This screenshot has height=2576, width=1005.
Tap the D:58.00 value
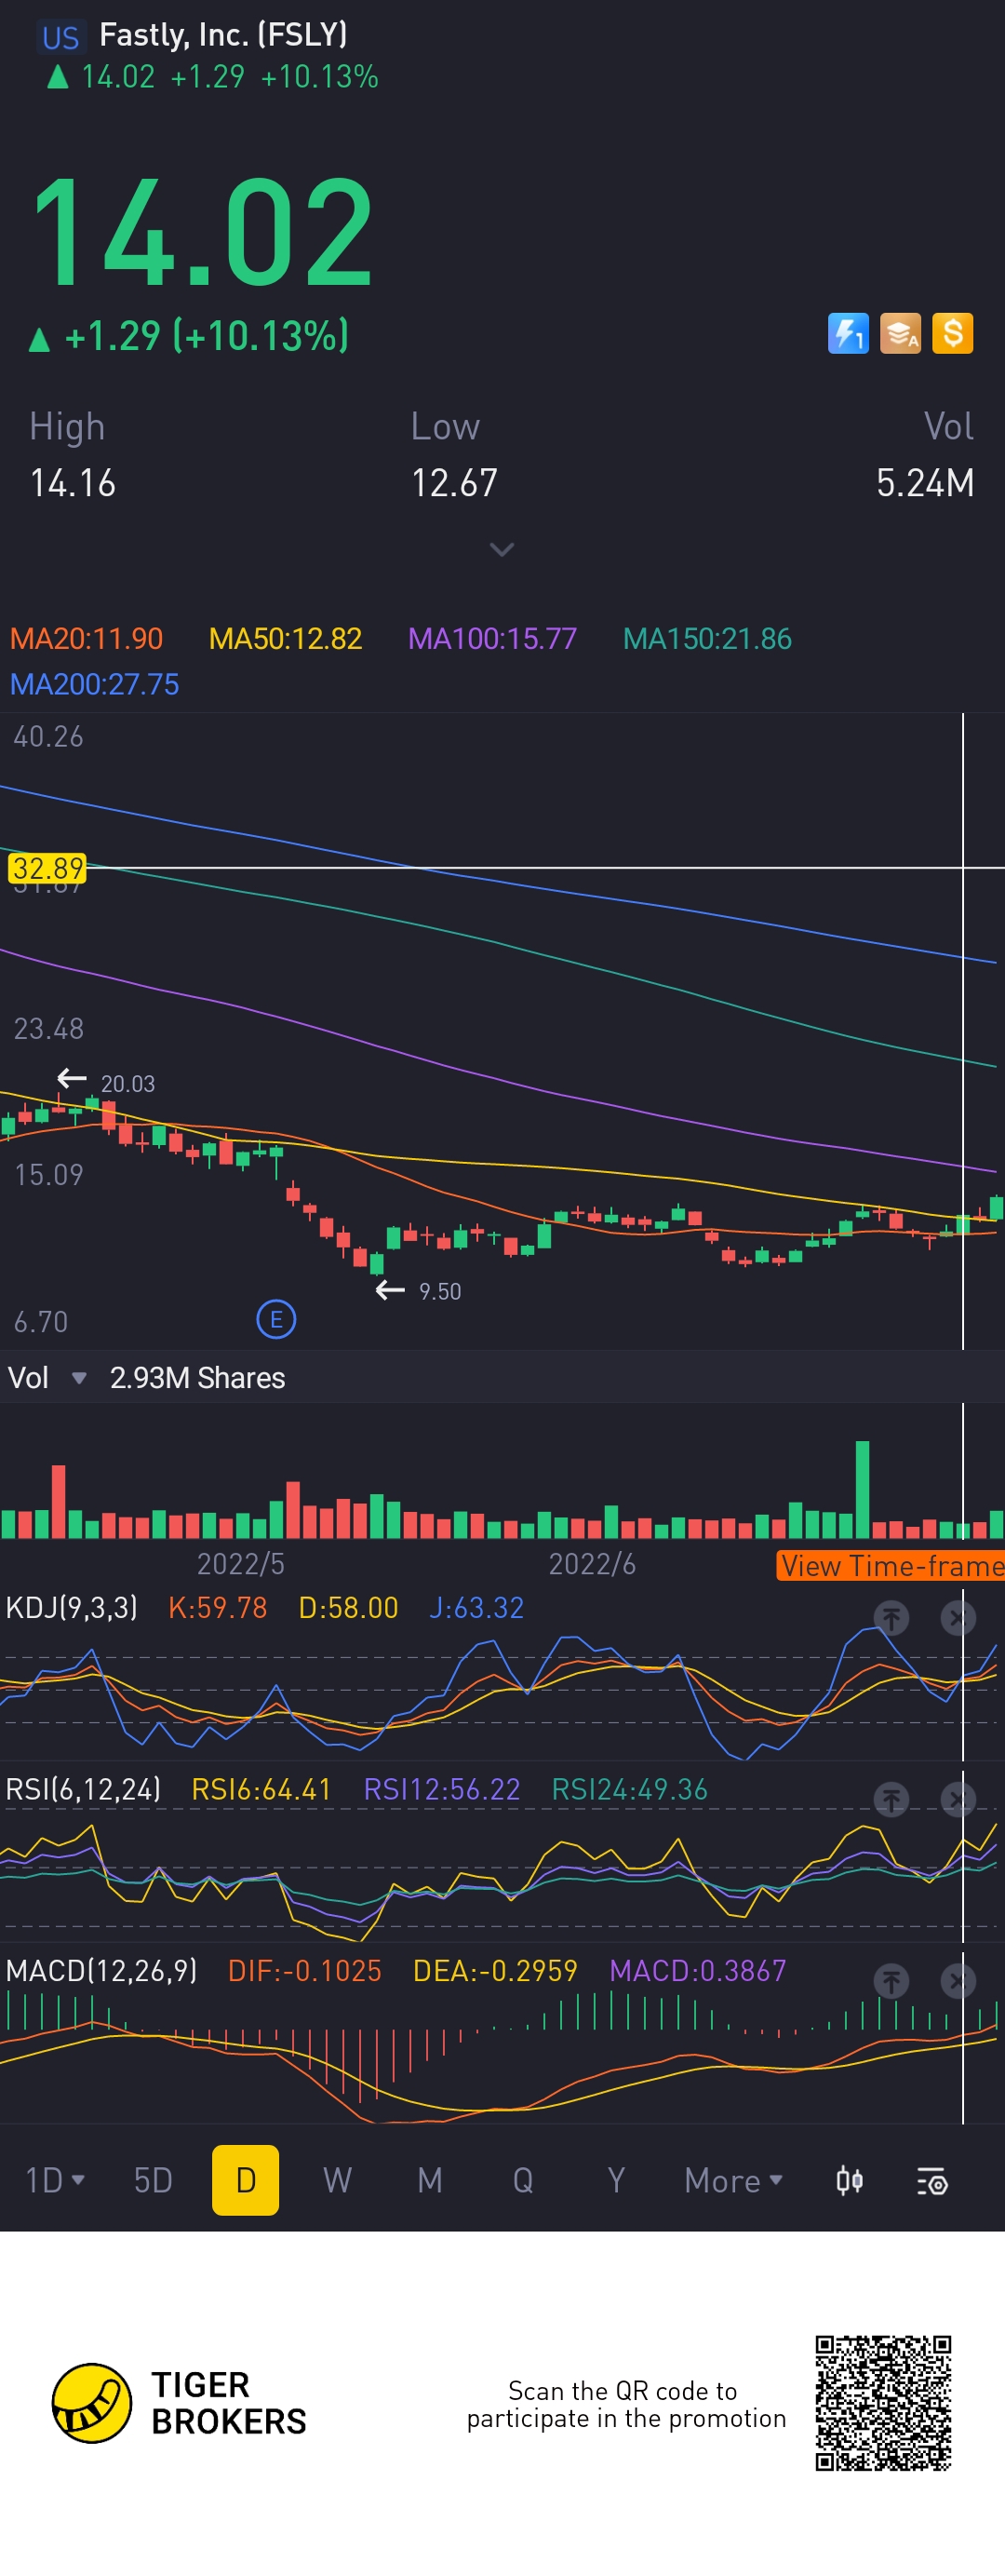[348, 1608]
